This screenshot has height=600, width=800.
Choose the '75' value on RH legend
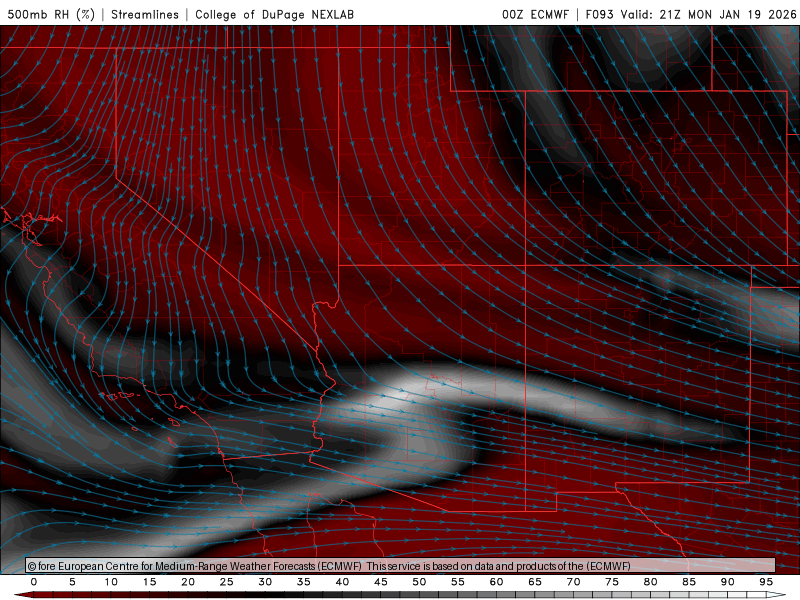(612, 582)
